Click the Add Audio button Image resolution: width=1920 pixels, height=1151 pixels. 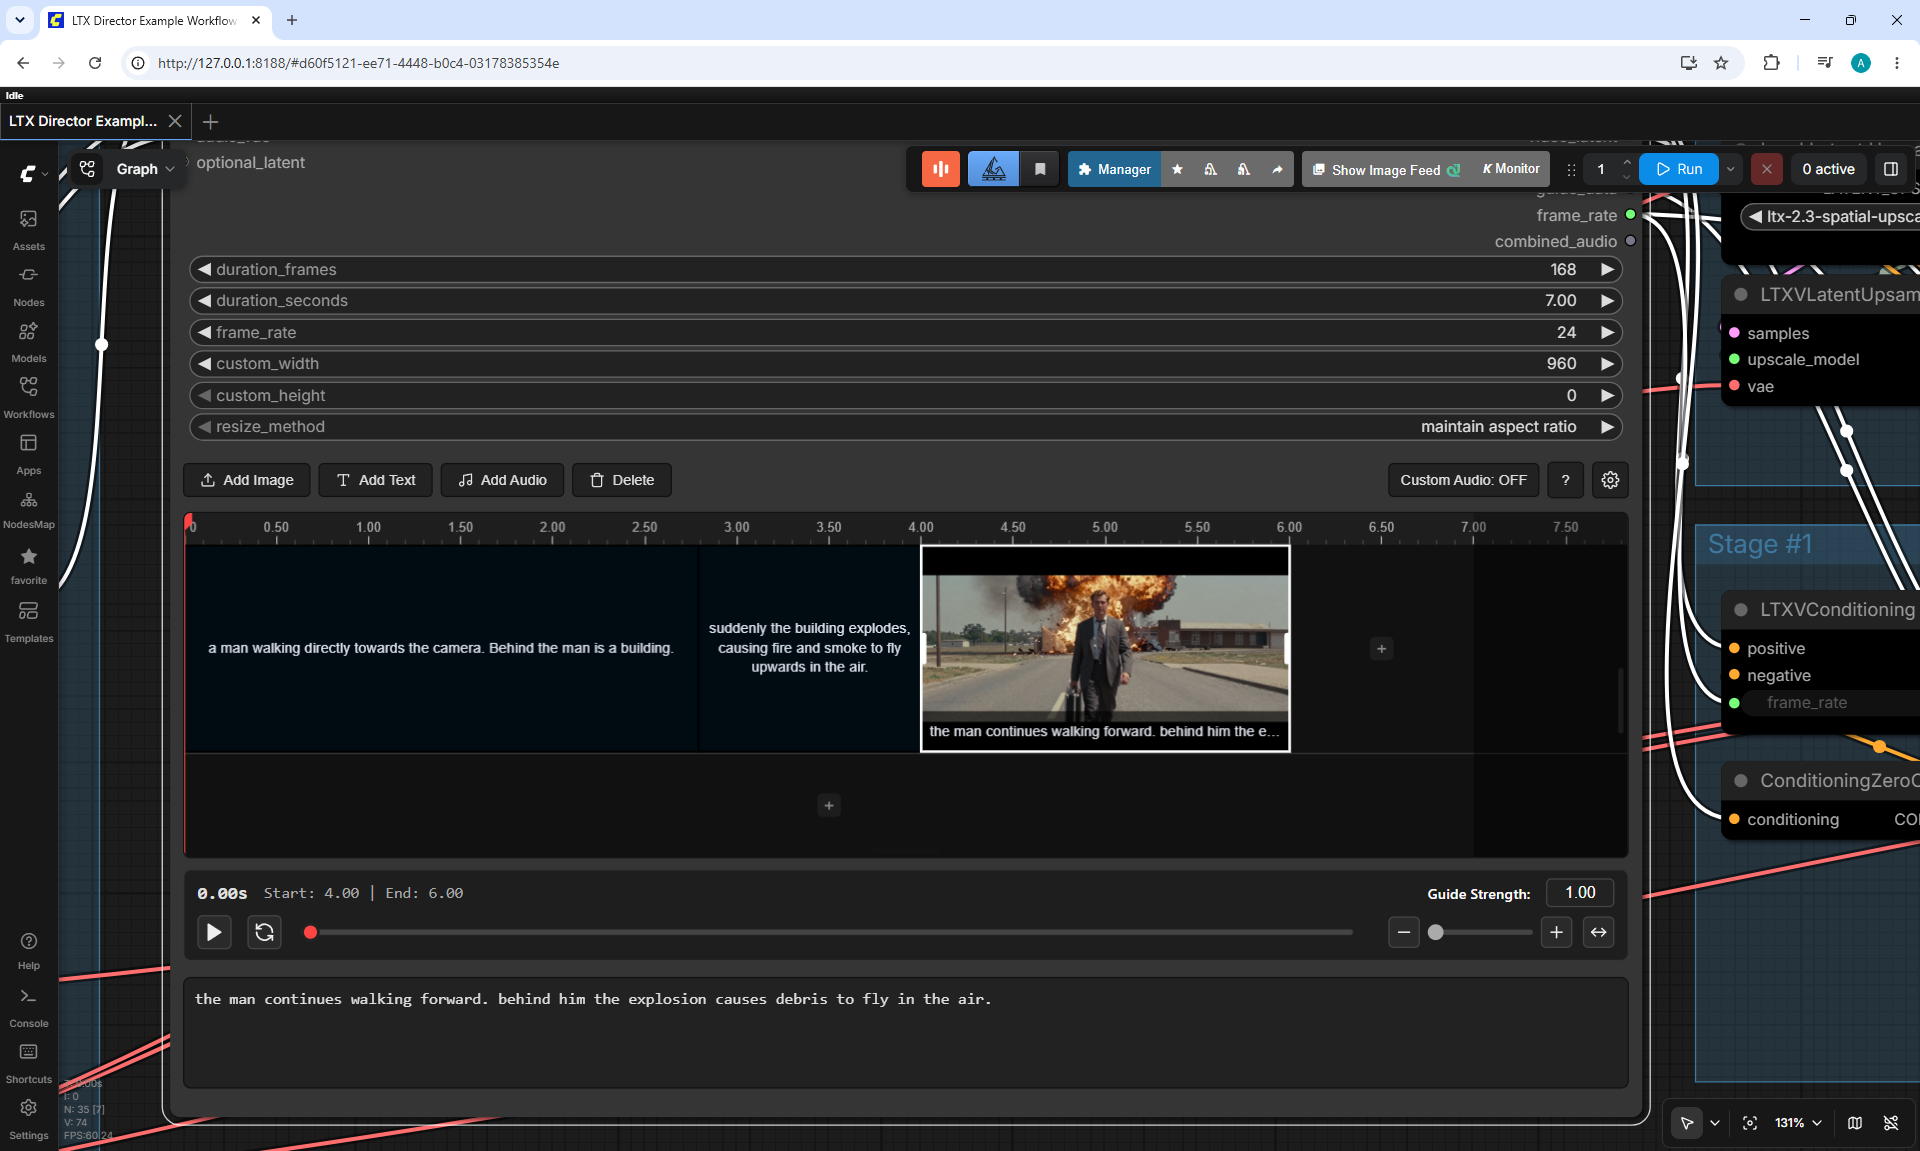502,480
